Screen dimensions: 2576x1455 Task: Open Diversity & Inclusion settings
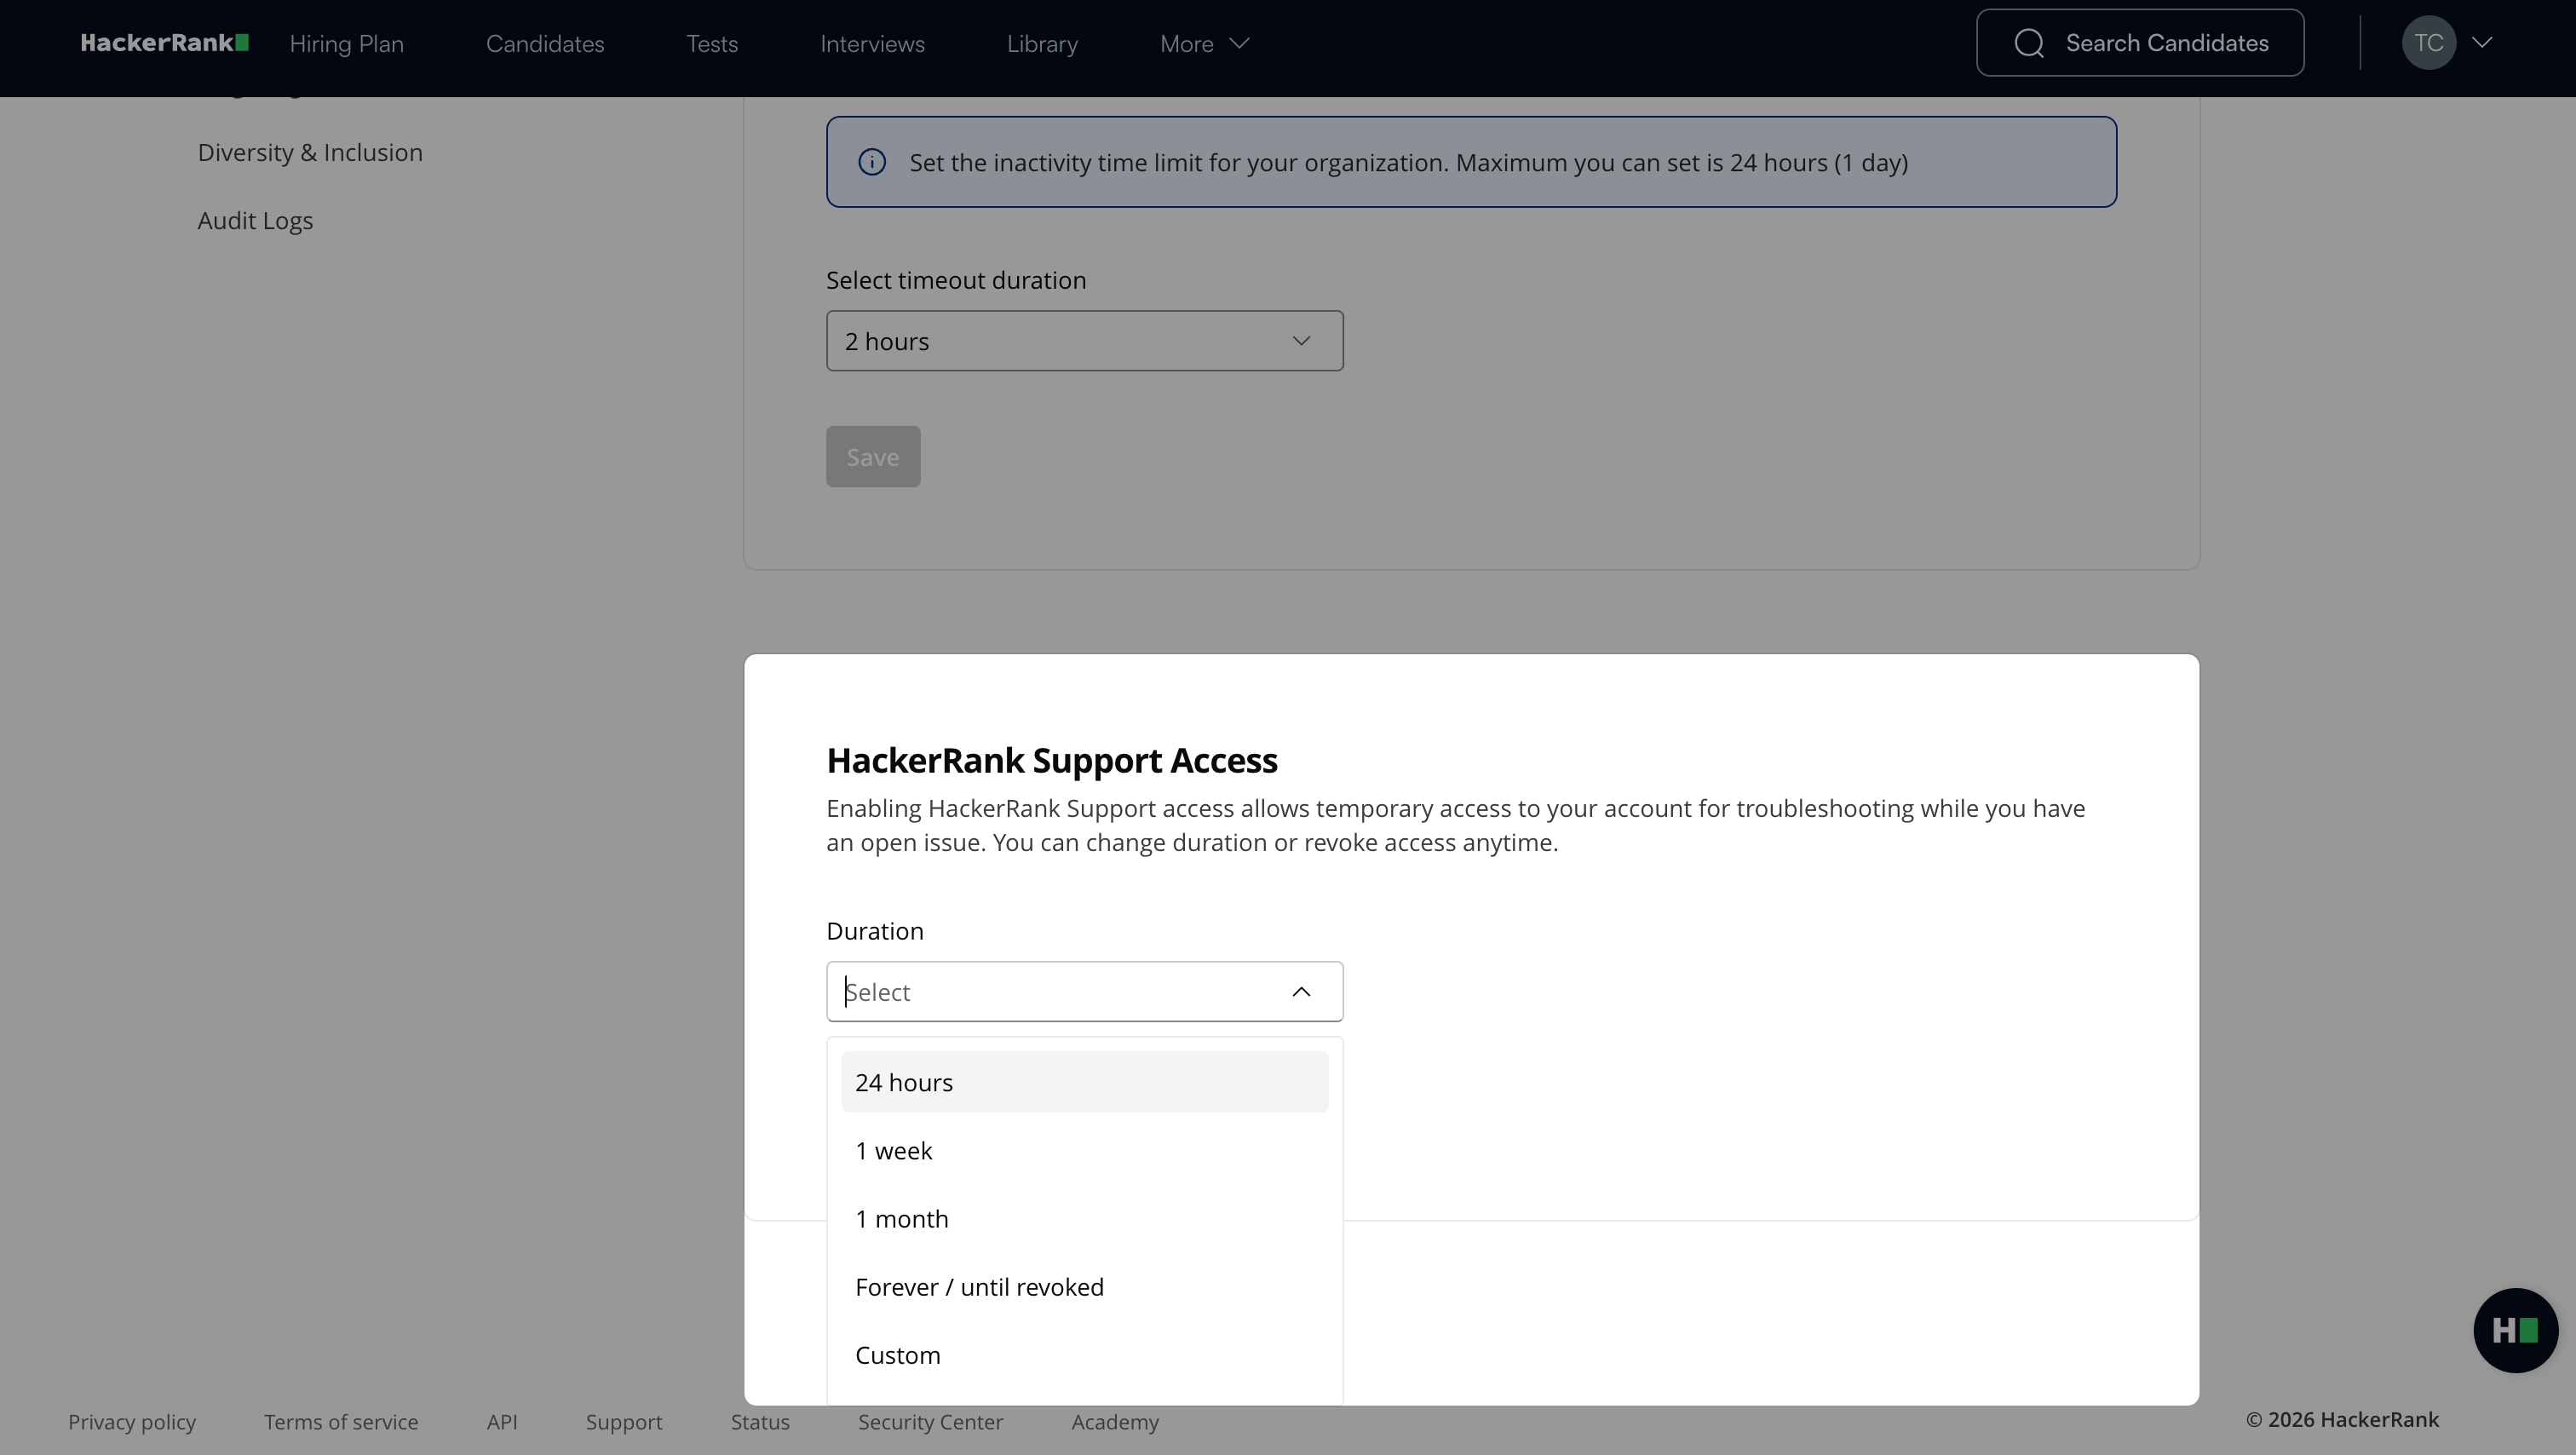(x=310, y=152)
